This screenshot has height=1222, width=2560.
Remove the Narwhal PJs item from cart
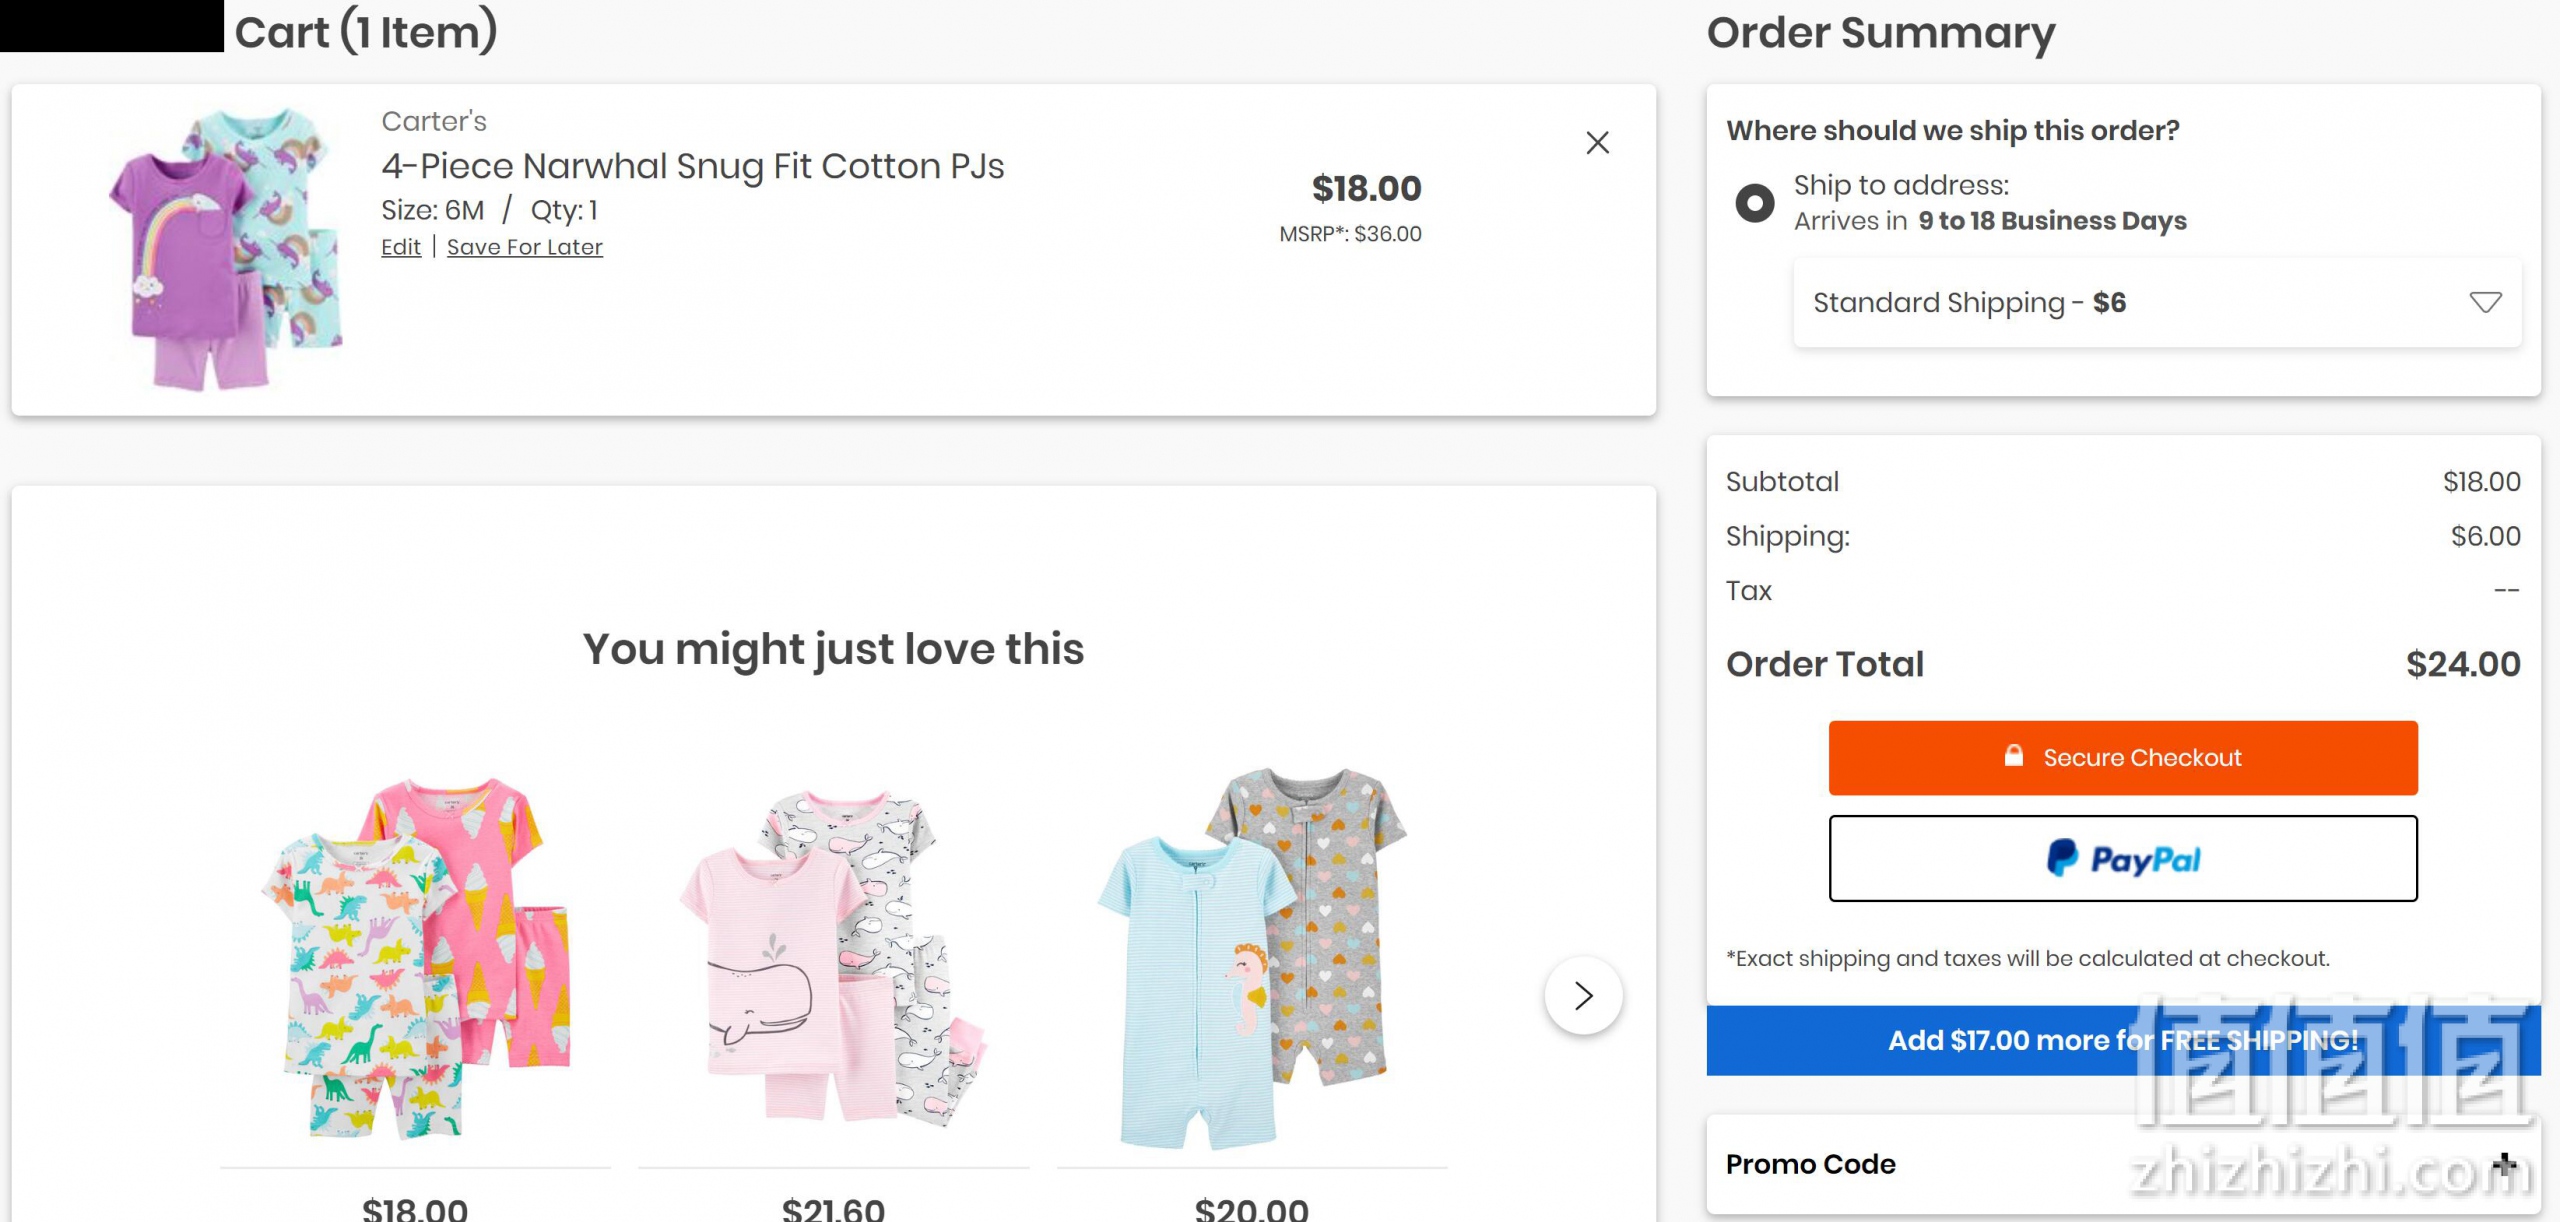tap(1597, 143)
